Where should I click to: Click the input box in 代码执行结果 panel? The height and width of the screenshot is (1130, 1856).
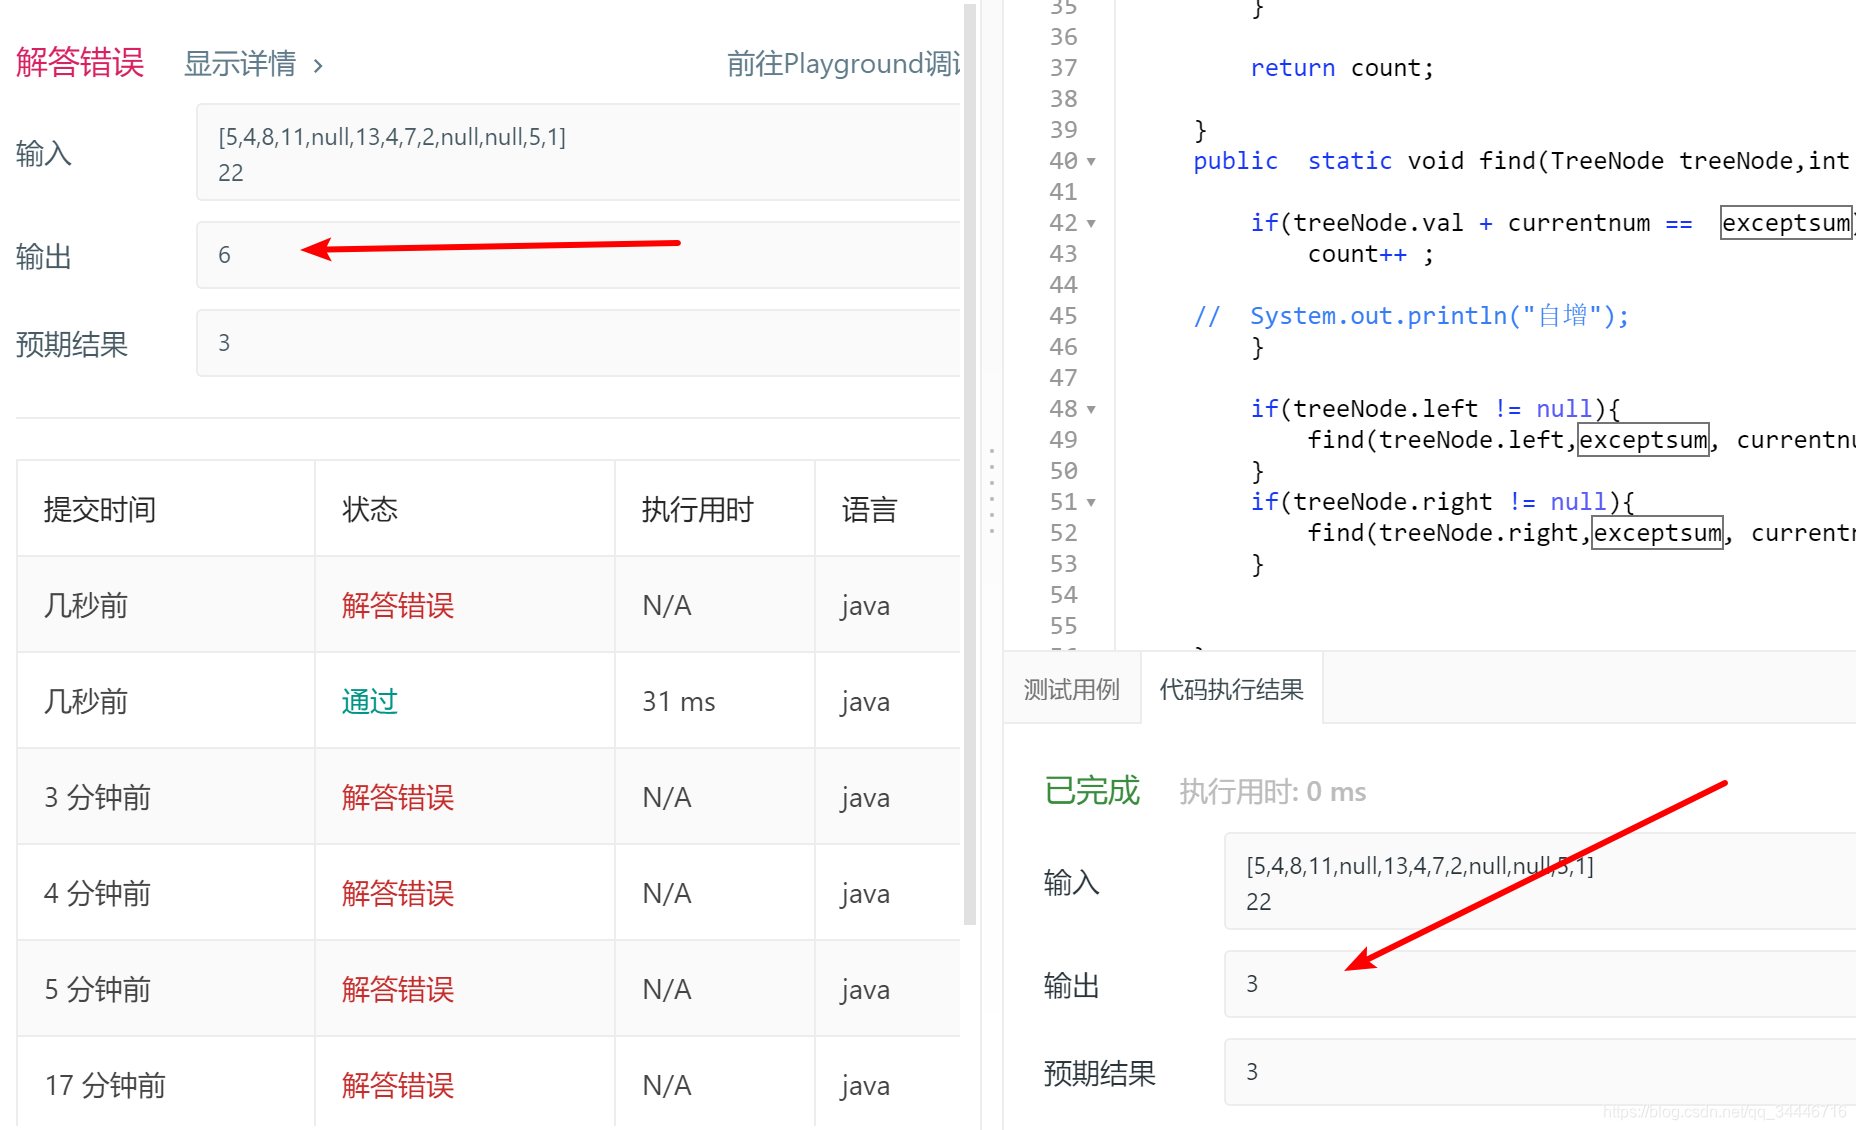point(1540,881)
